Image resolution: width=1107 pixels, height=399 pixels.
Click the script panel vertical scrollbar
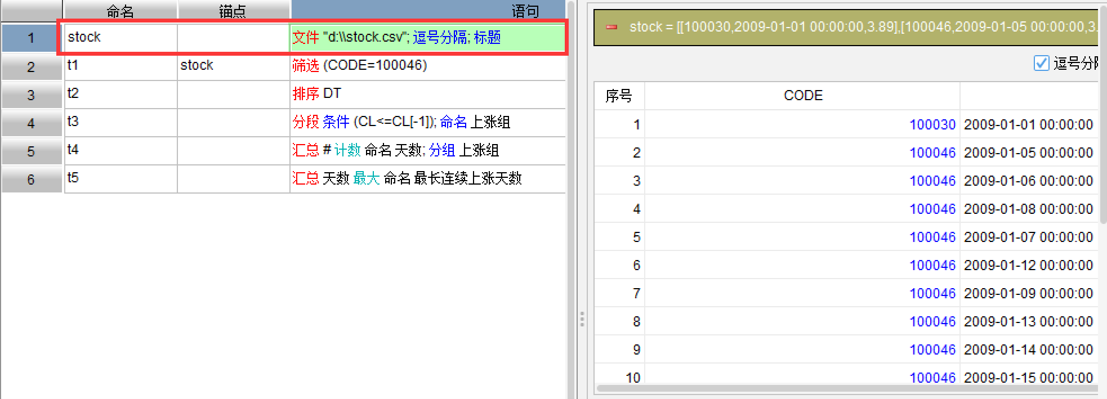[570, 199]
